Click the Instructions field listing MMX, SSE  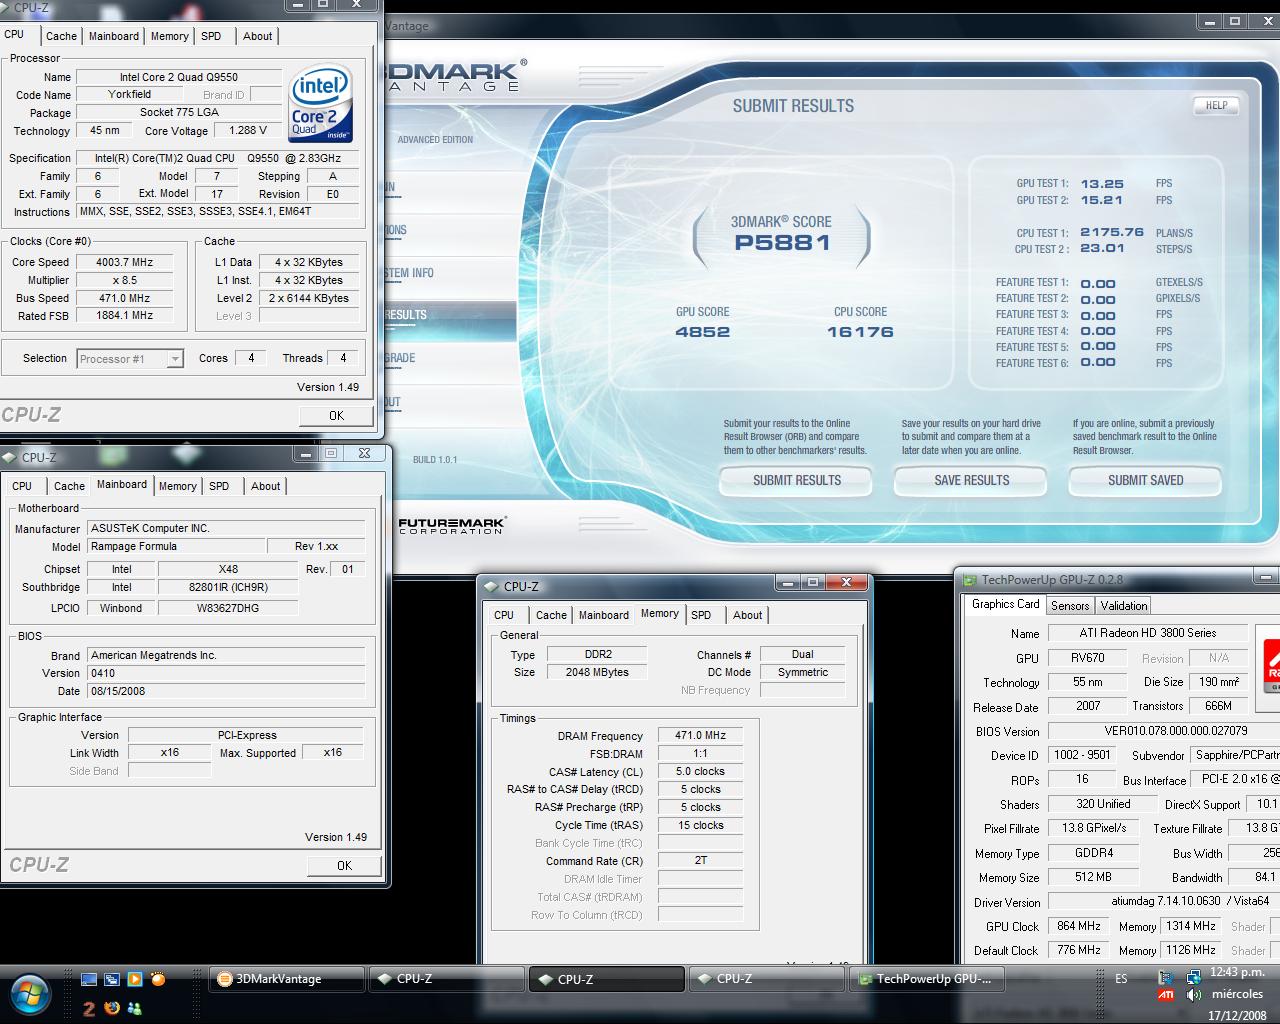coord(217,212)
